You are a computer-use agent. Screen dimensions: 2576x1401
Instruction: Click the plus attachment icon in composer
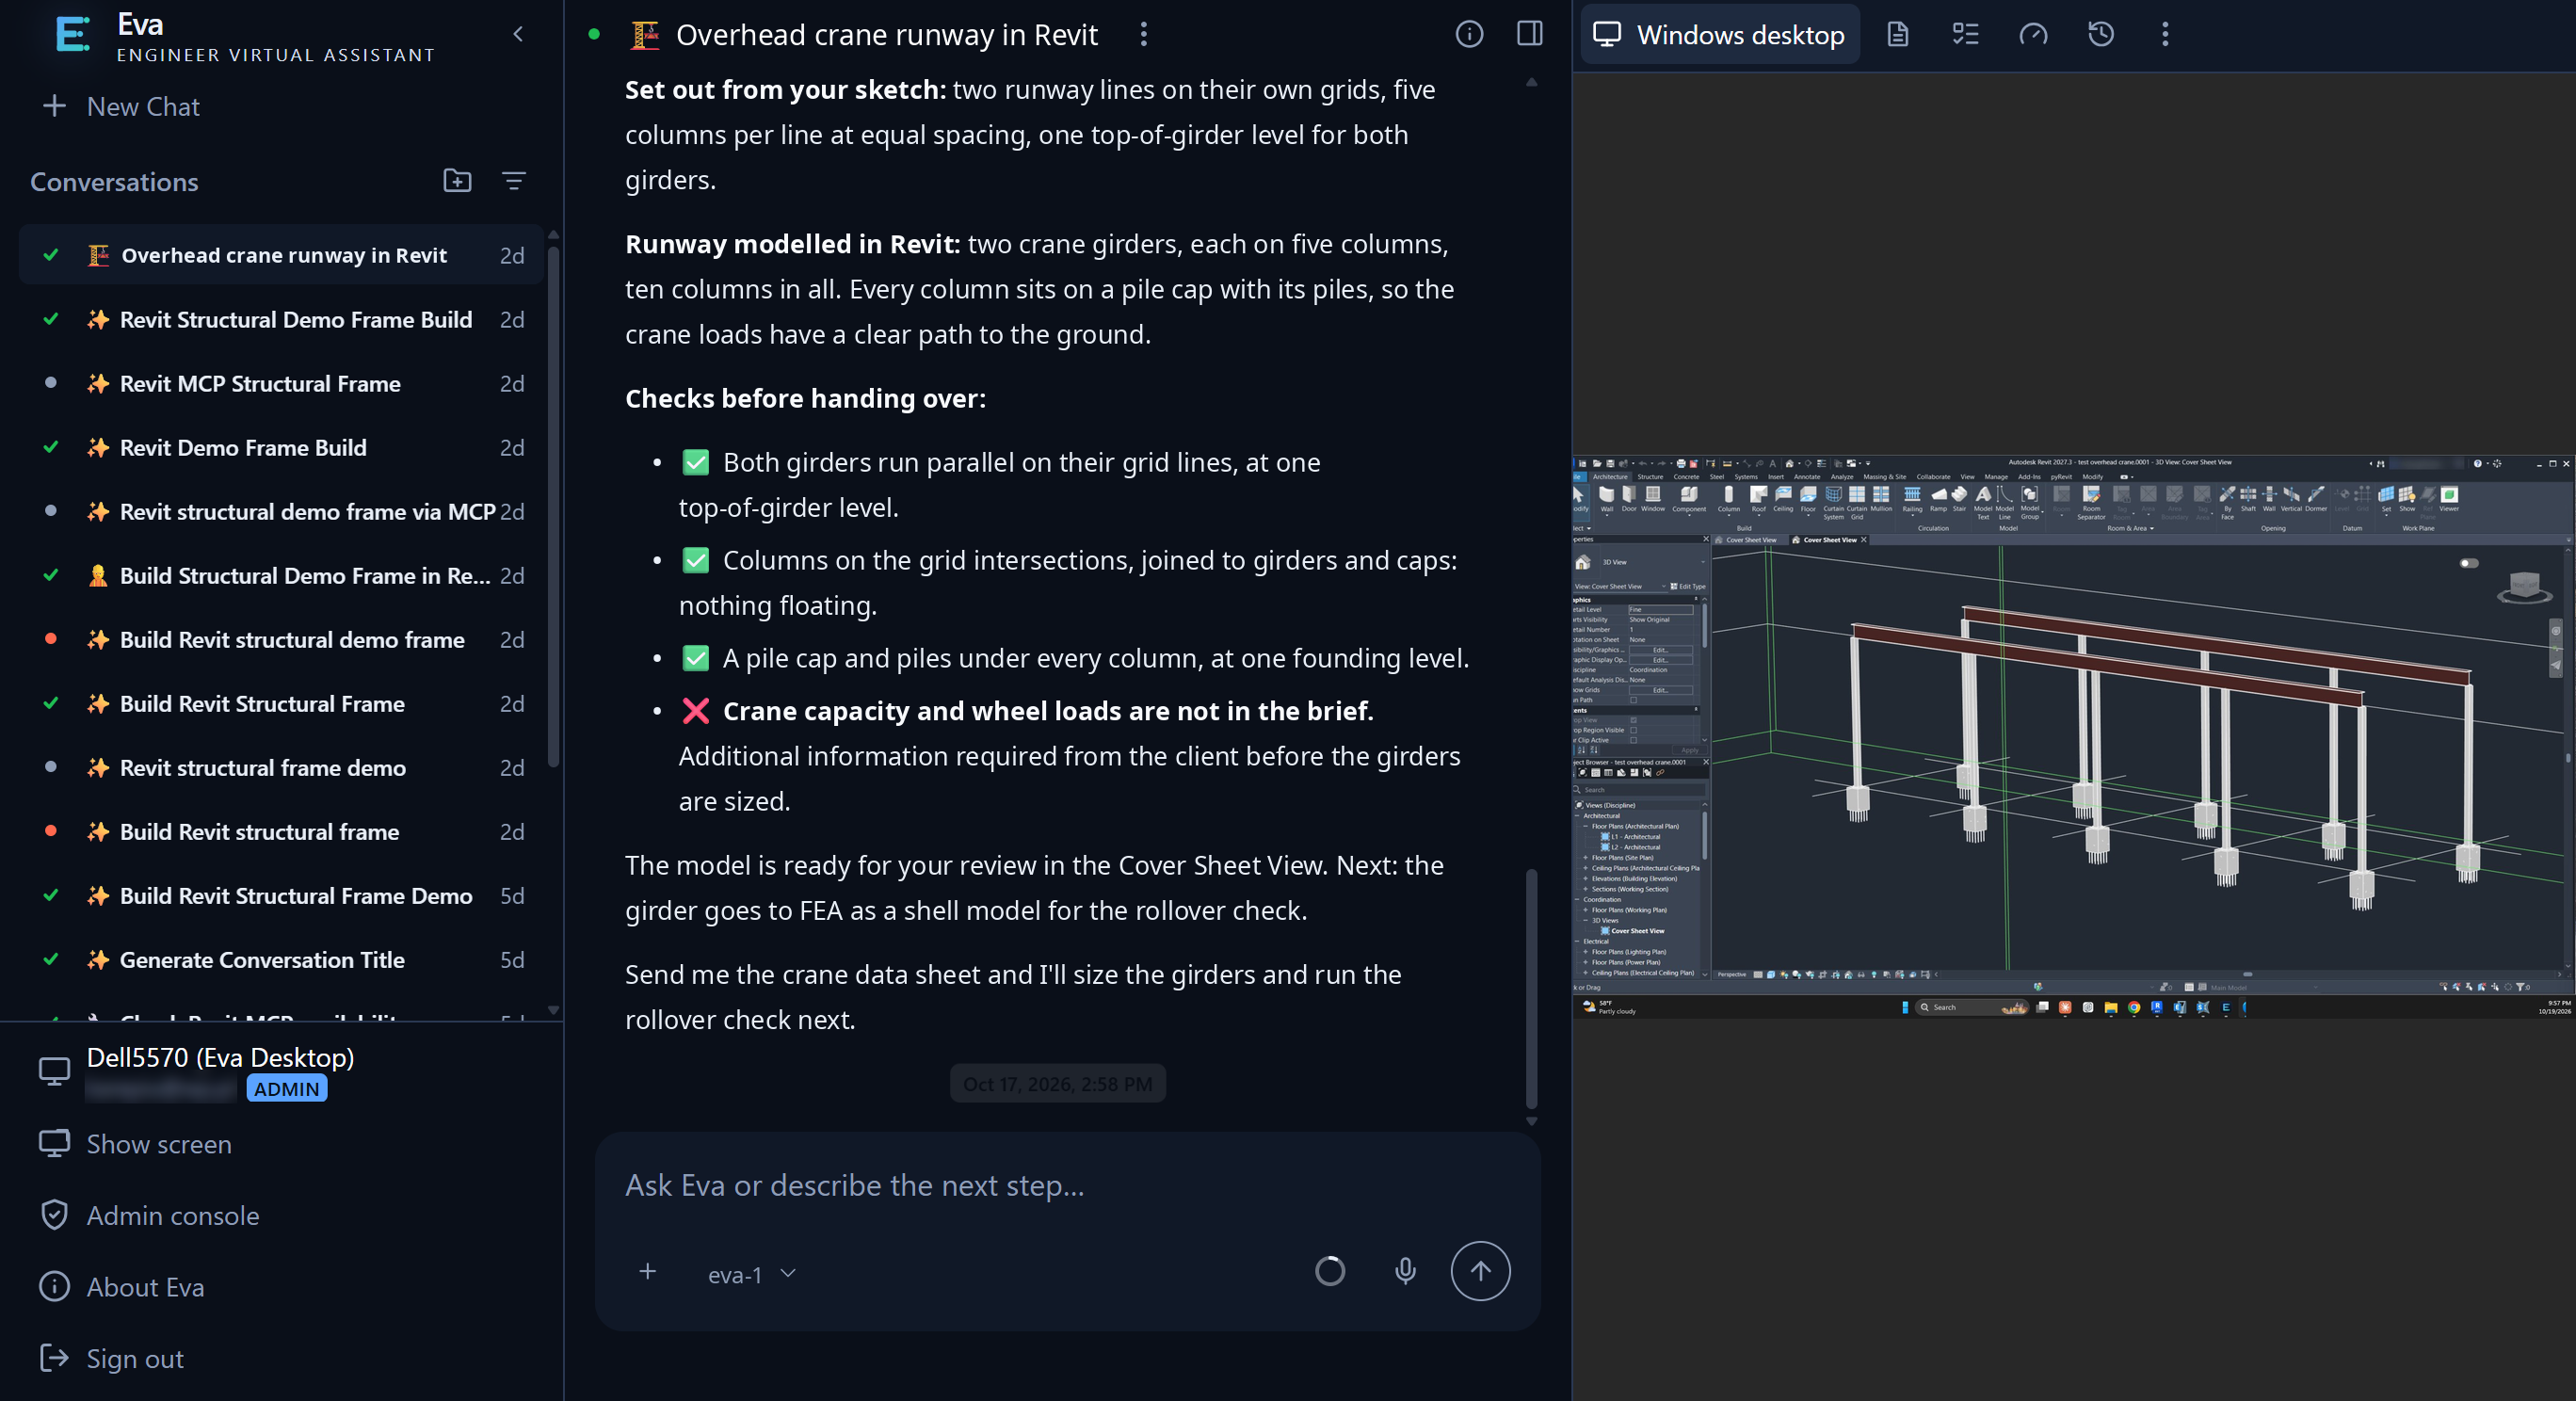(x=648, y=1271)
